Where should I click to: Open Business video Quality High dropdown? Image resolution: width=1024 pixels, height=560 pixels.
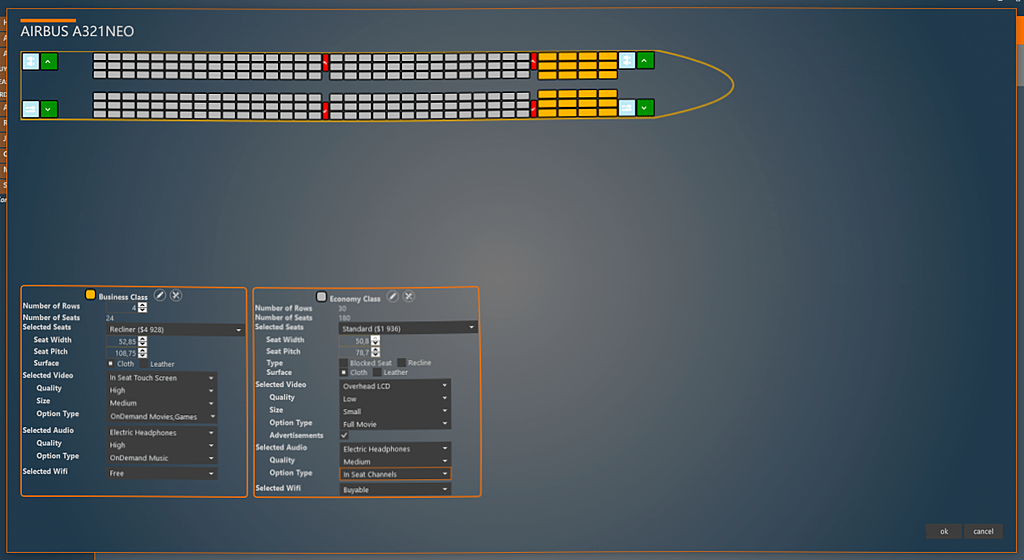click(161, 390)
